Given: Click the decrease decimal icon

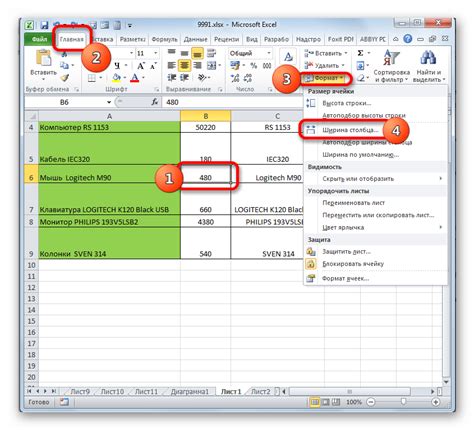Looking at the screenshot, I should pos(248,78).
